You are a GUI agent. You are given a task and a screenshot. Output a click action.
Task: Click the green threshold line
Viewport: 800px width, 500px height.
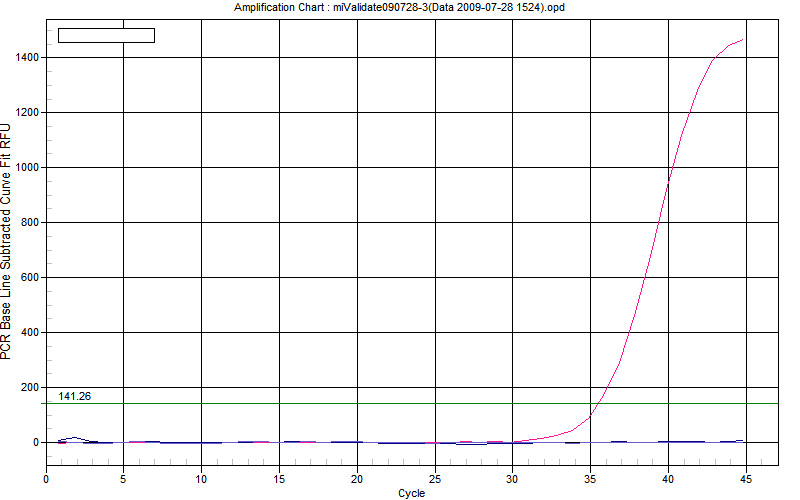[x=409, y=404]
